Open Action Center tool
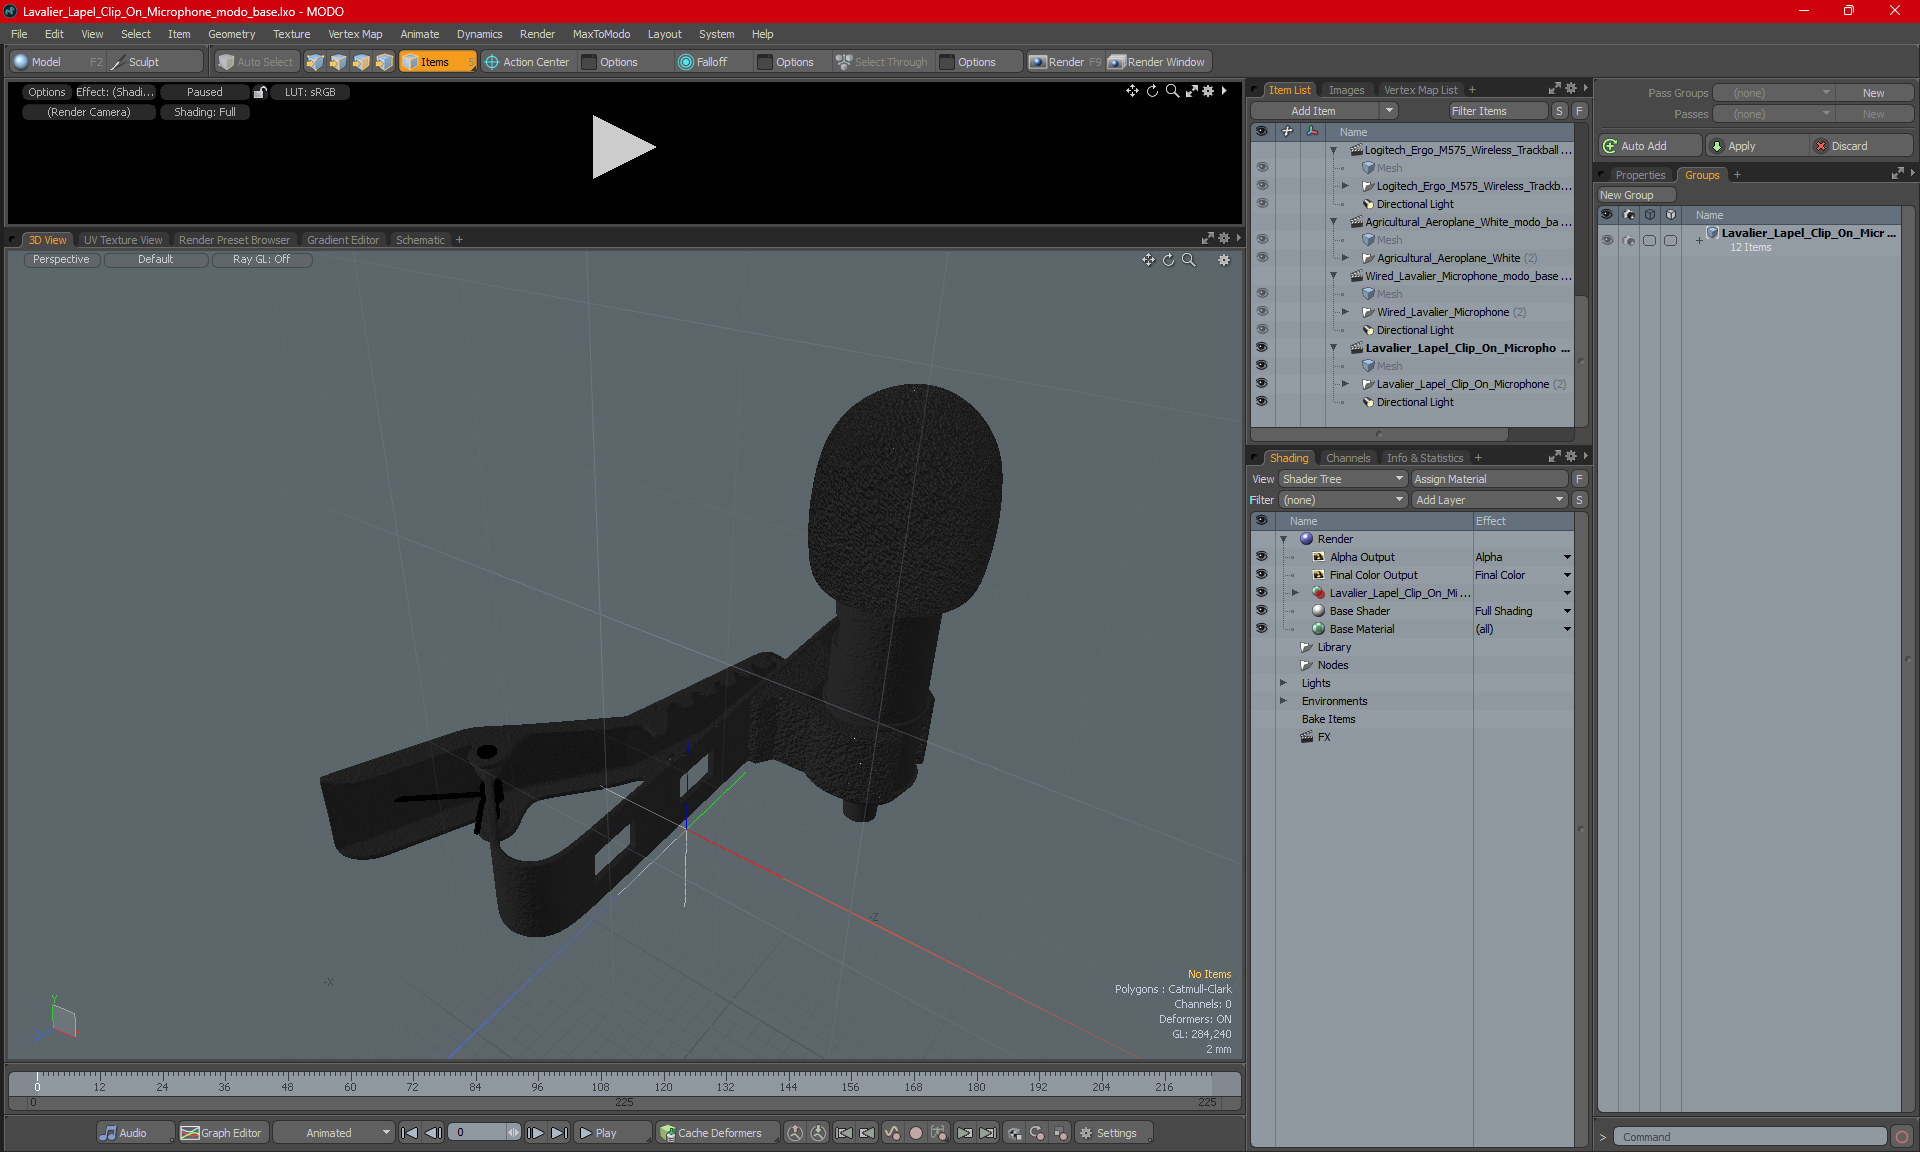This screenshot has height=1152, width=1920. tap(527, 62)
